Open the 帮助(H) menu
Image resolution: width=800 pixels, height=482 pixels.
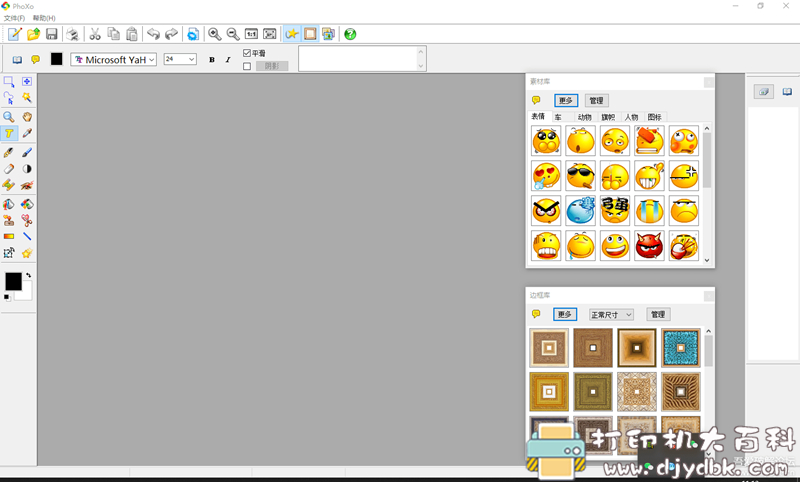click(44, 18)
